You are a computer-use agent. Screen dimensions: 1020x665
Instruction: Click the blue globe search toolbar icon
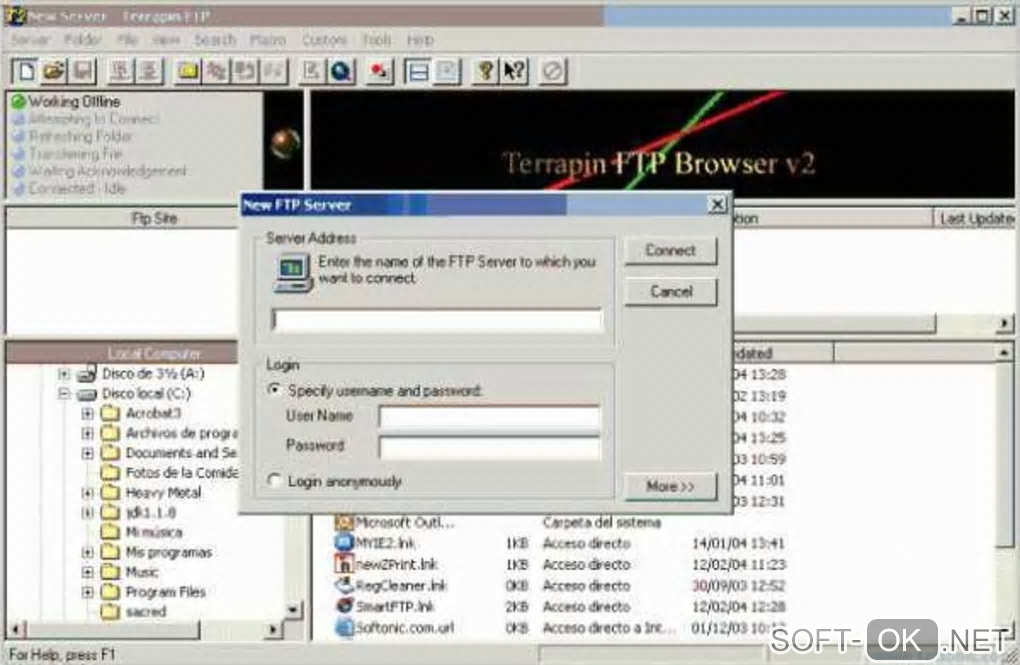tap(341, 71)
